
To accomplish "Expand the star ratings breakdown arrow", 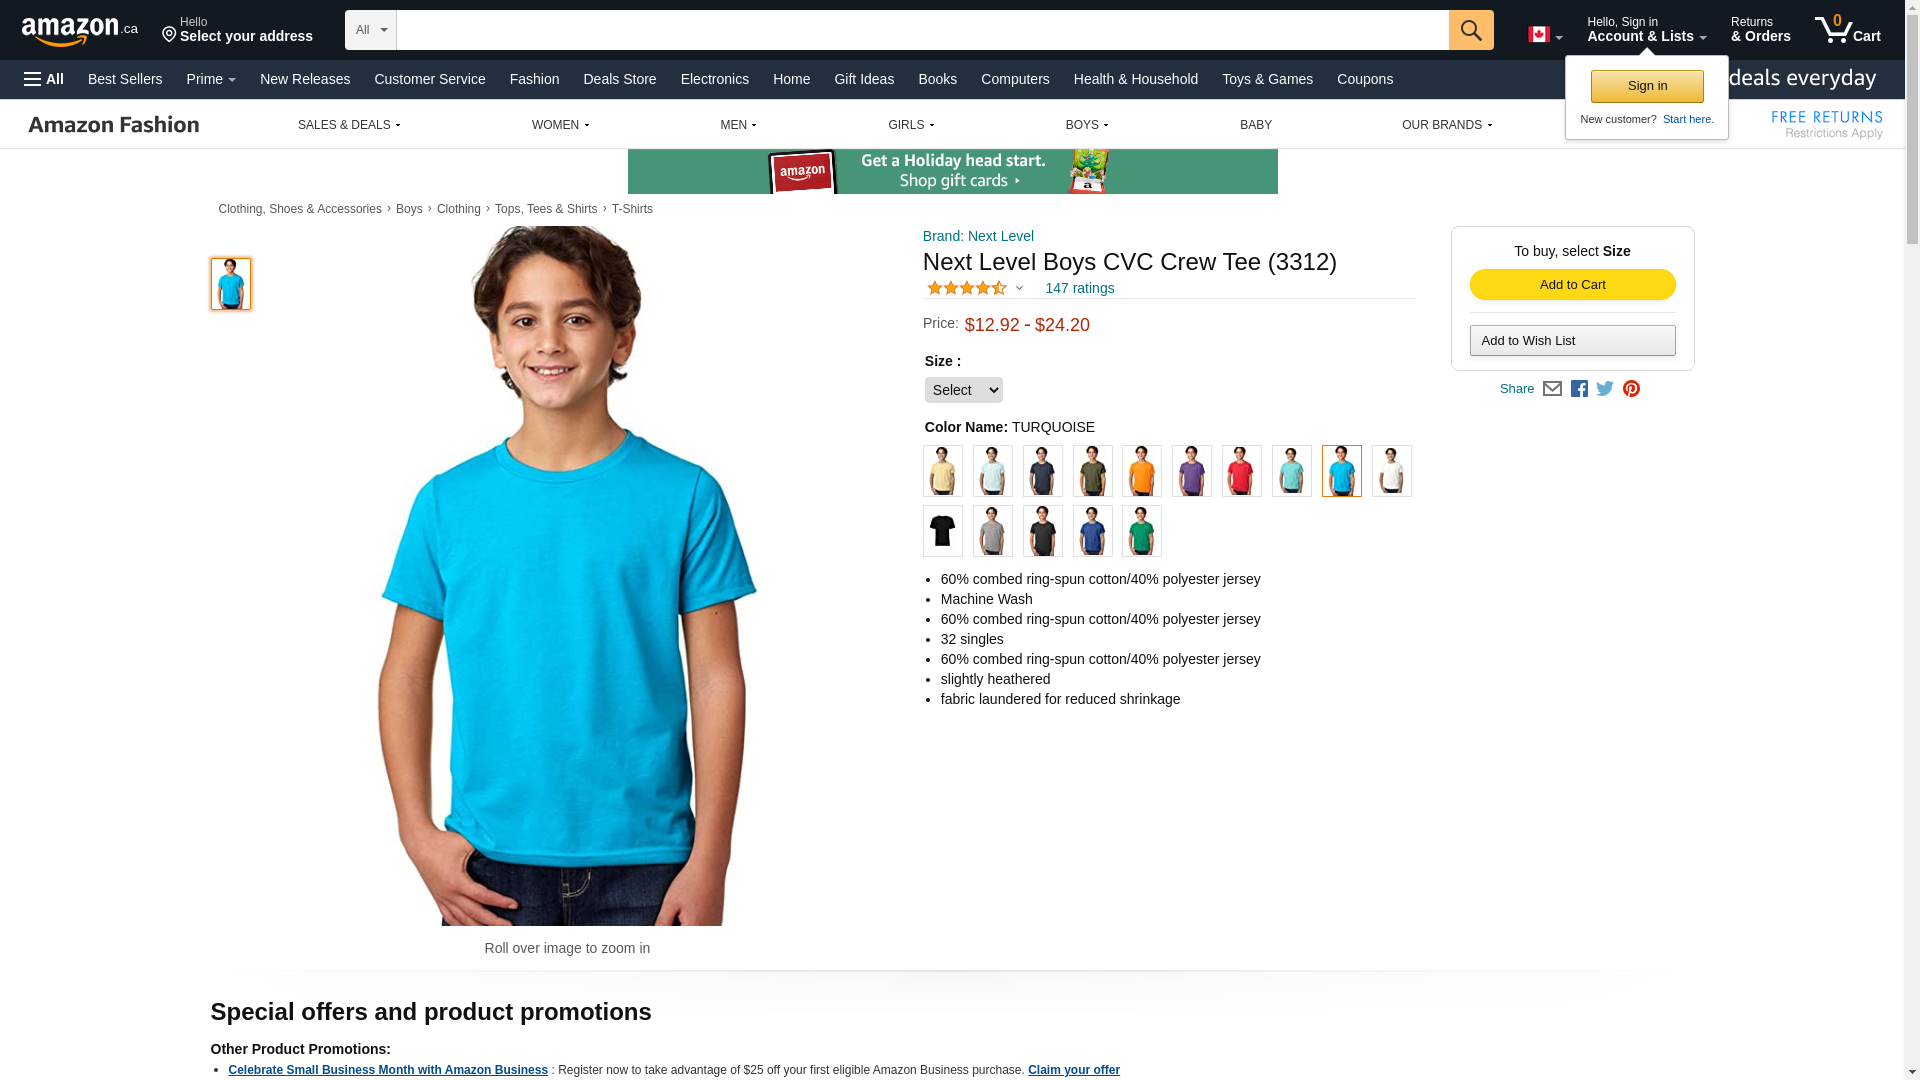I will point(1019,288).
